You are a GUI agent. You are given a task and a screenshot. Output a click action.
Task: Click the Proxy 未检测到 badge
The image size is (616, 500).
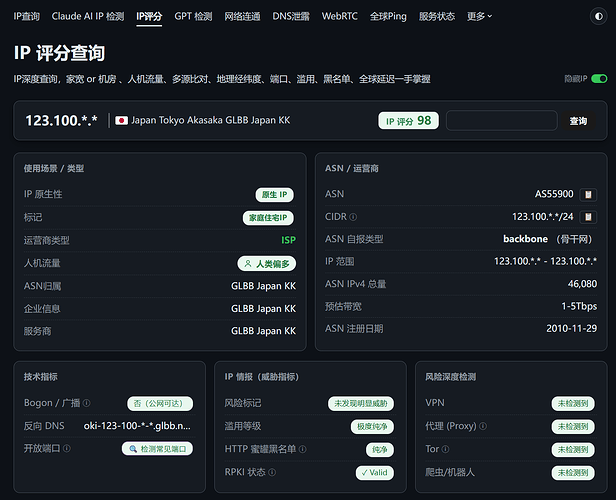tap(573, 427)
